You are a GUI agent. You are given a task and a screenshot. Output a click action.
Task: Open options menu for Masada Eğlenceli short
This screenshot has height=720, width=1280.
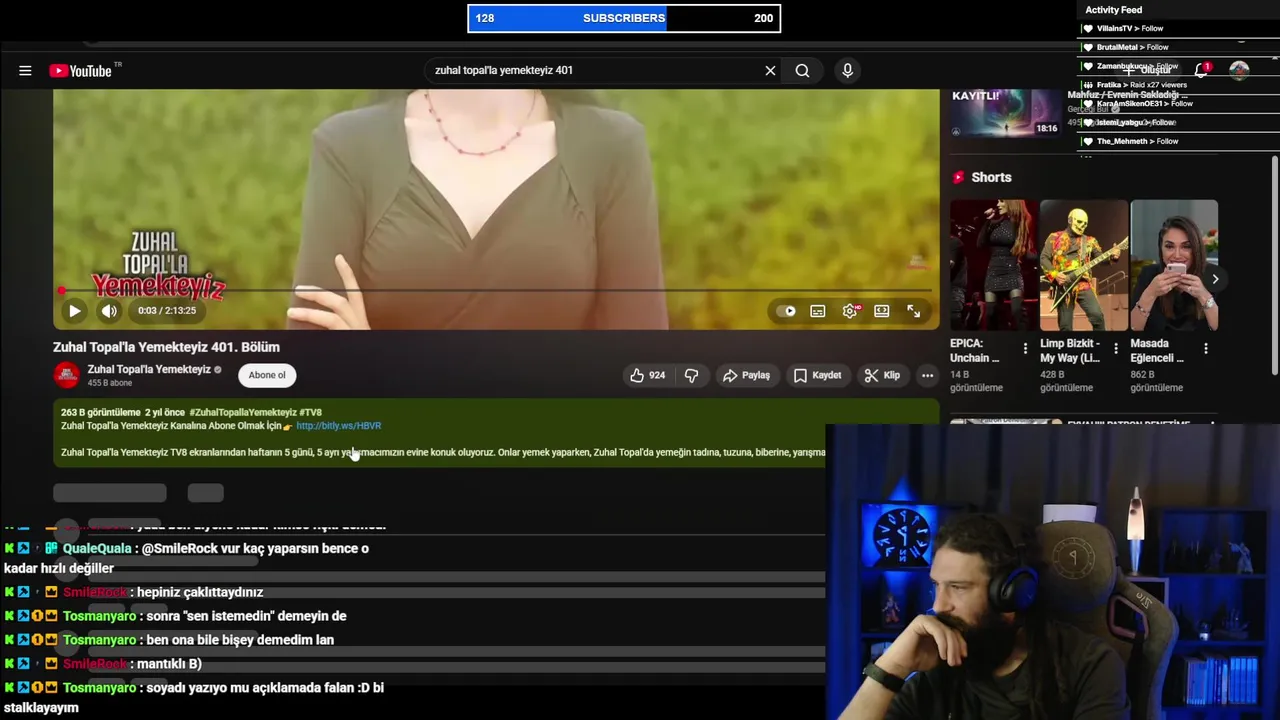[x=1205, y=349]
